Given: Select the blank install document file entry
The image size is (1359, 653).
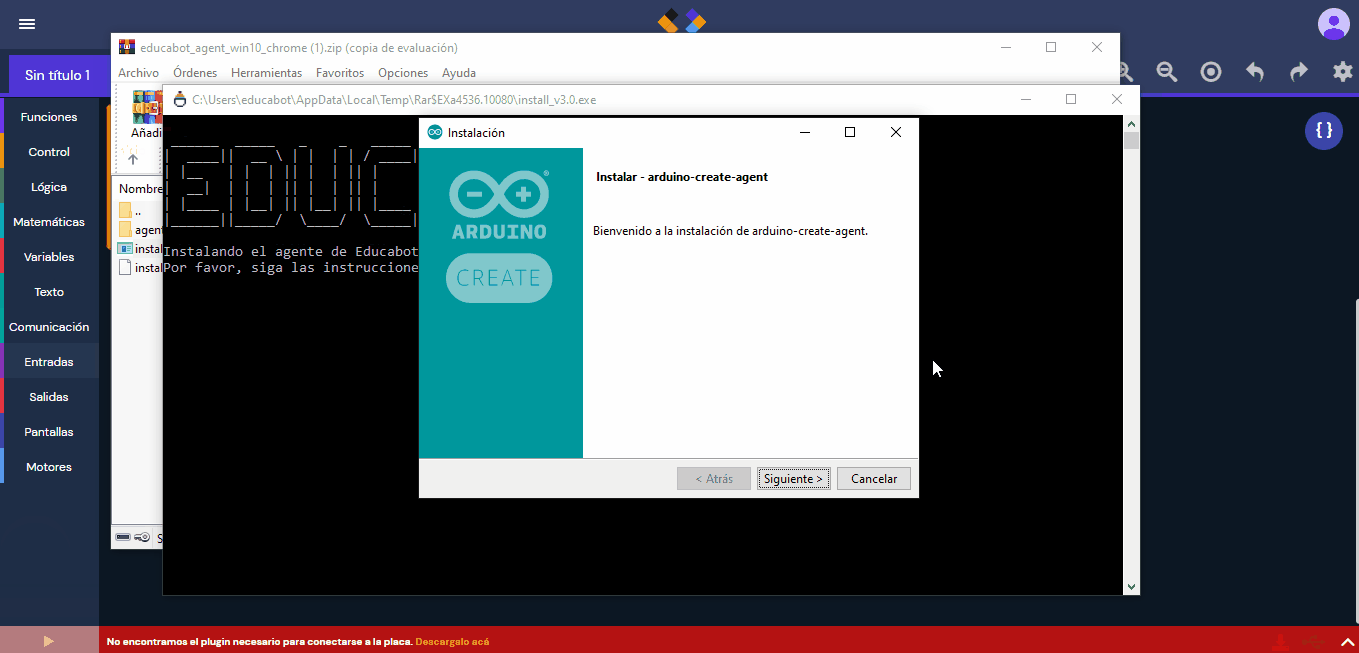Looking at the screenshot, I should pos(140,267).
